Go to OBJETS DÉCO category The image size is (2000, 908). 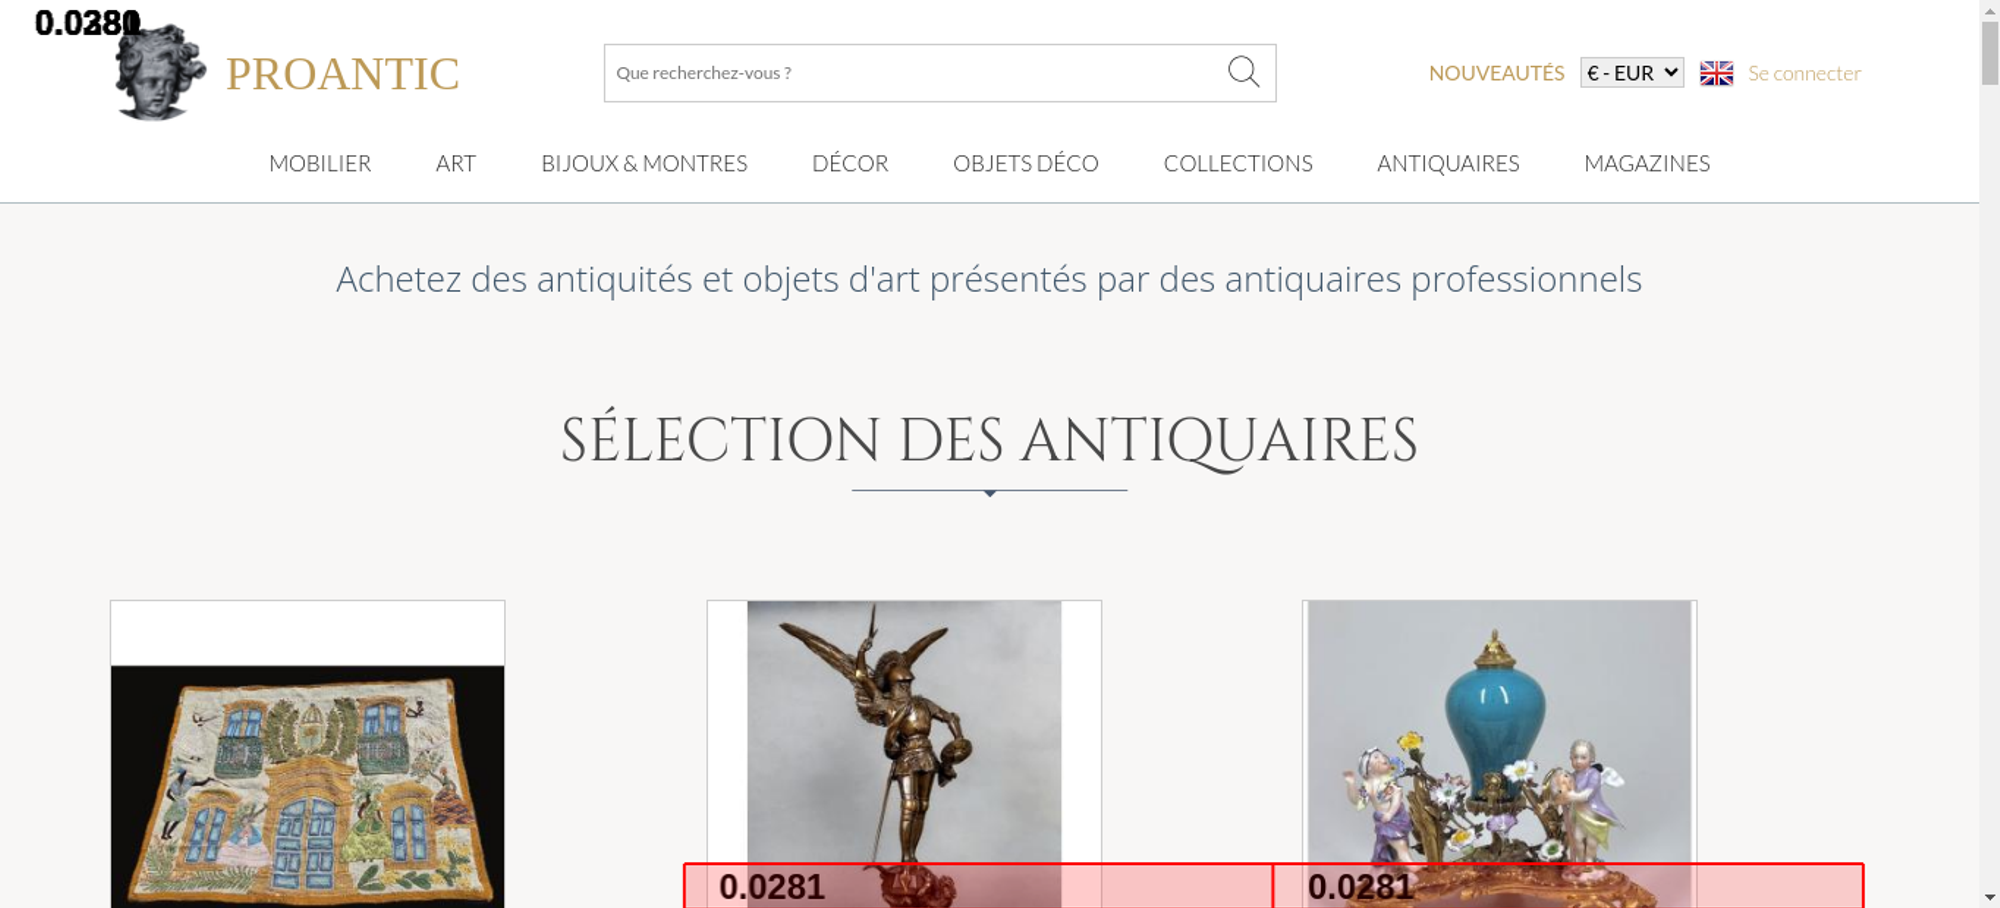pos(1025,163)
